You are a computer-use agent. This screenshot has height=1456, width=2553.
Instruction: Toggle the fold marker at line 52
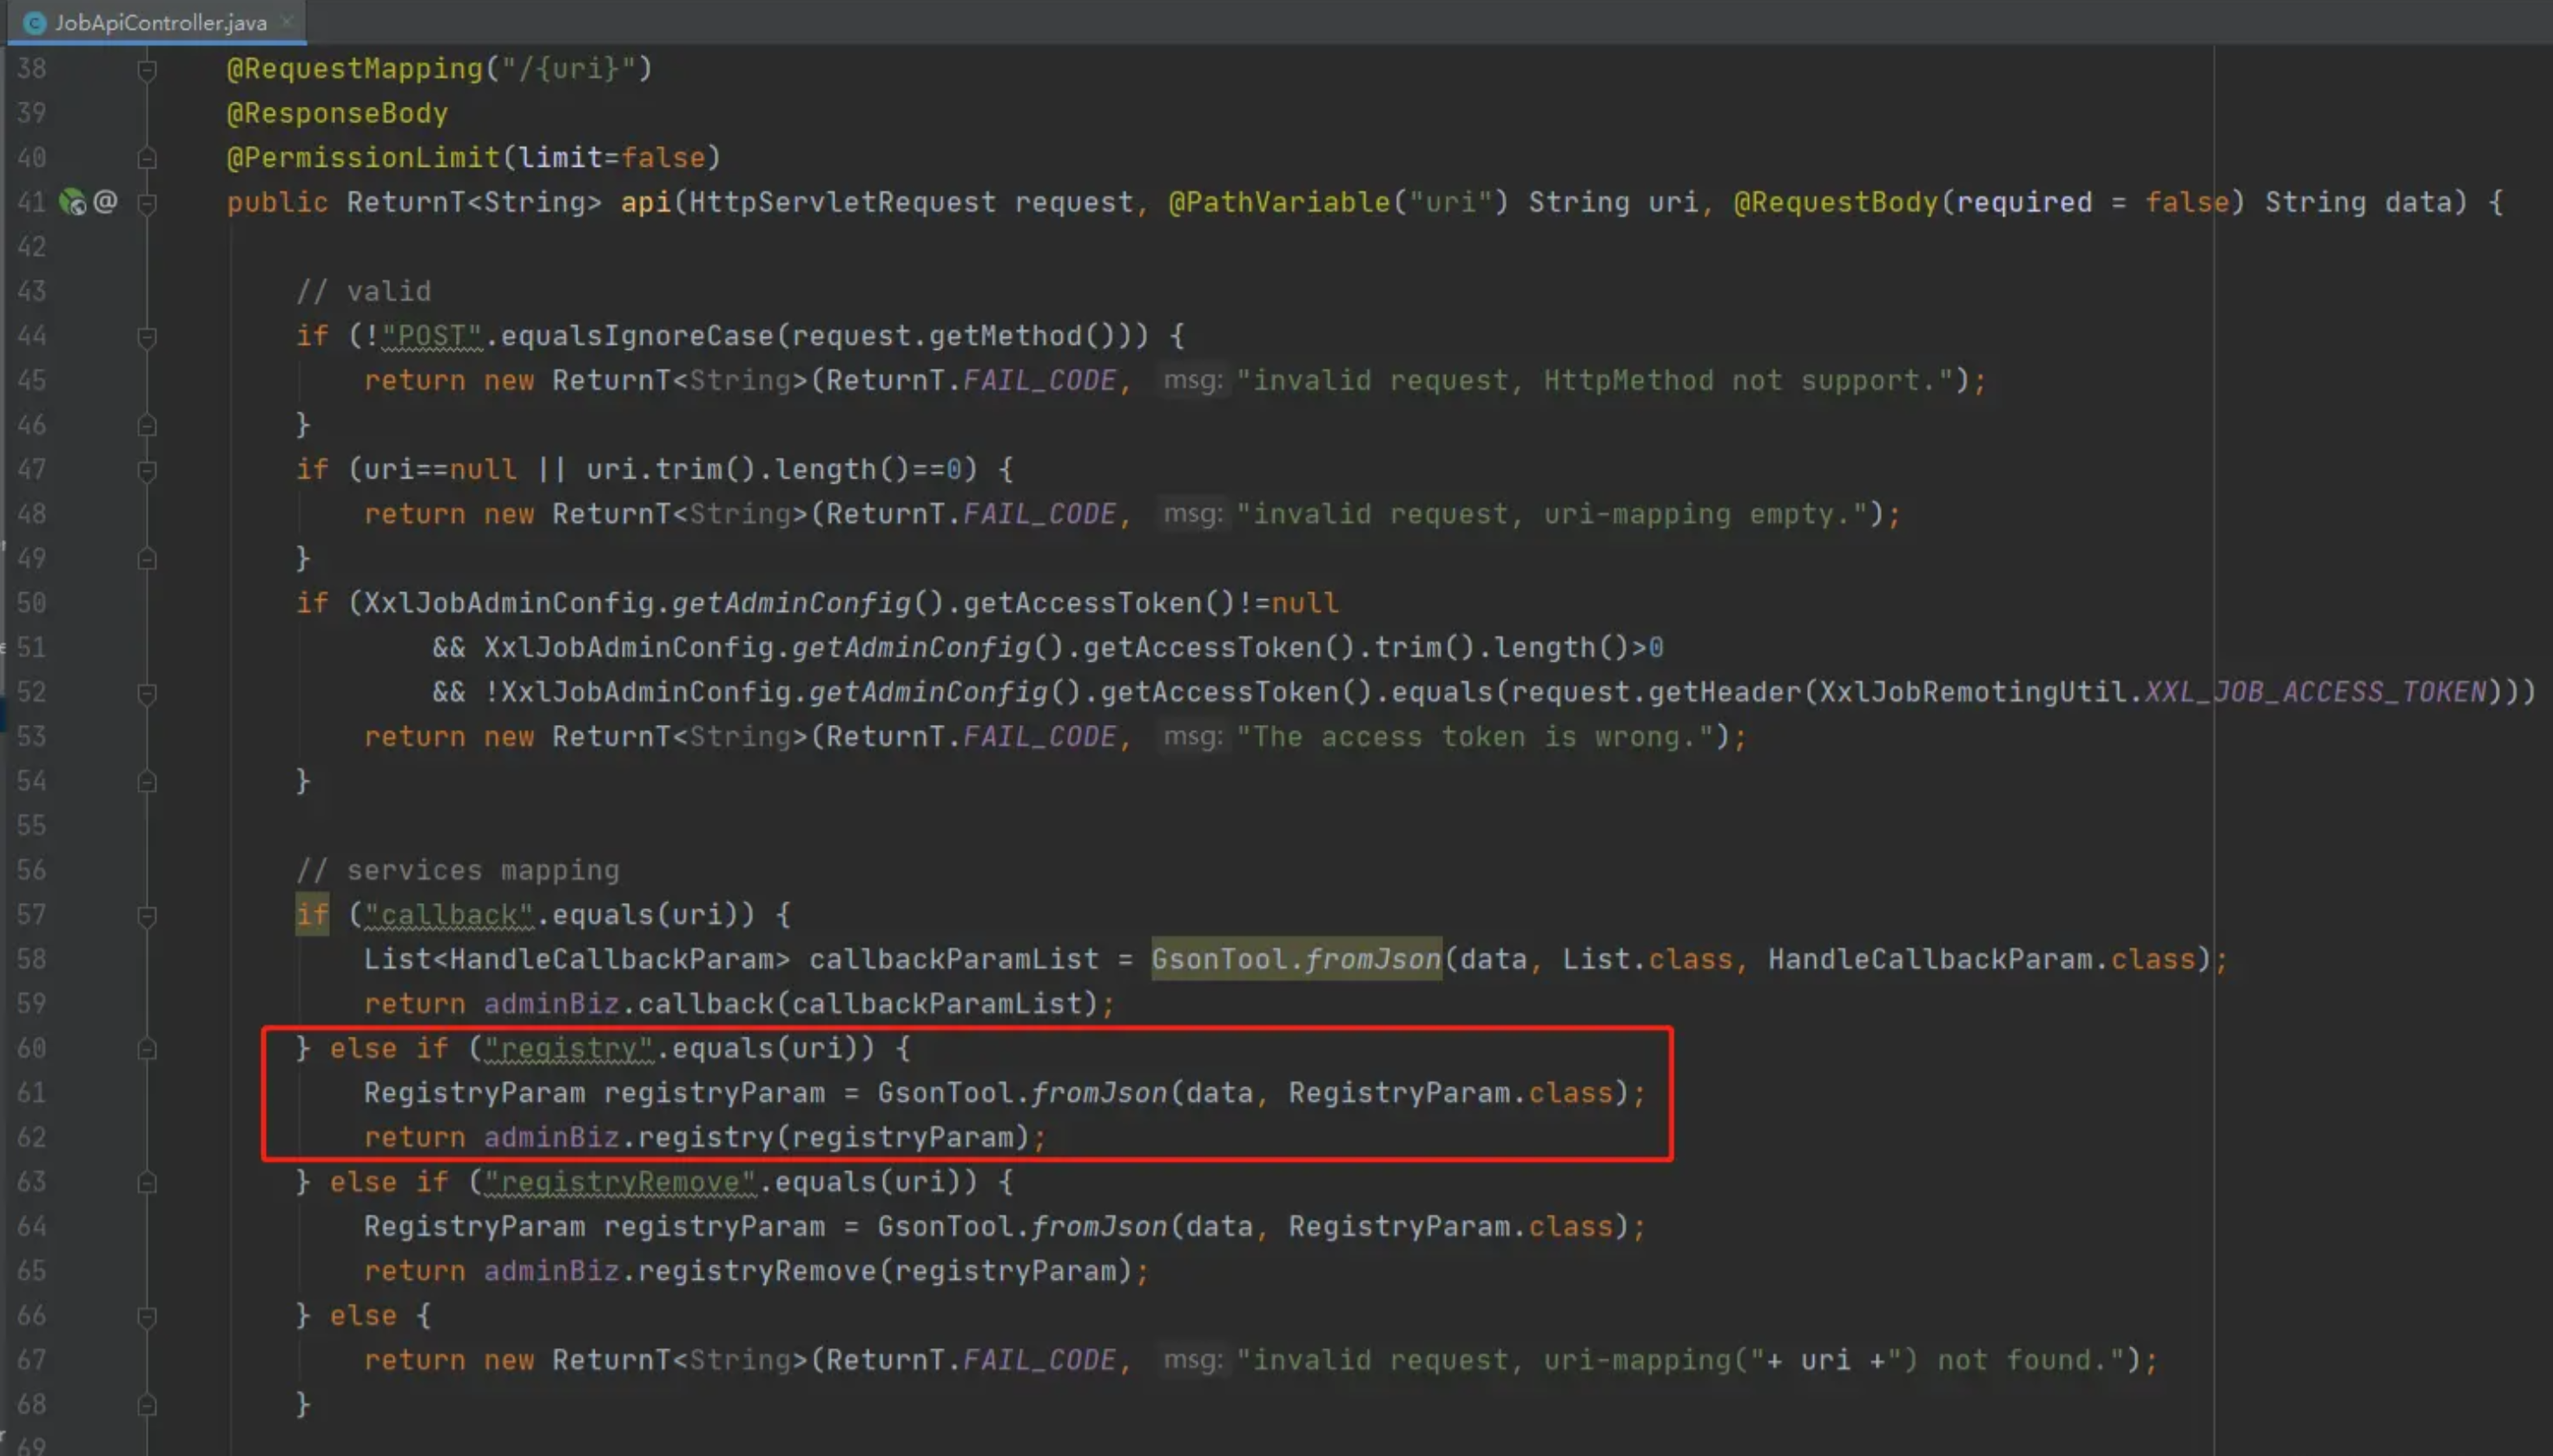[x=147, y=693]
